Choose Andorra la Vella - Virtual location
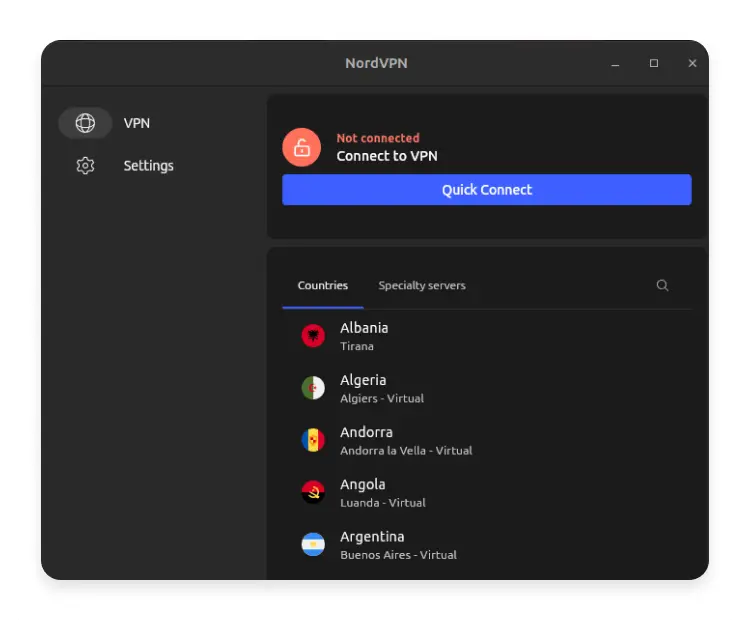The width and height of the screenshot is (750, 620). [406, 450]
